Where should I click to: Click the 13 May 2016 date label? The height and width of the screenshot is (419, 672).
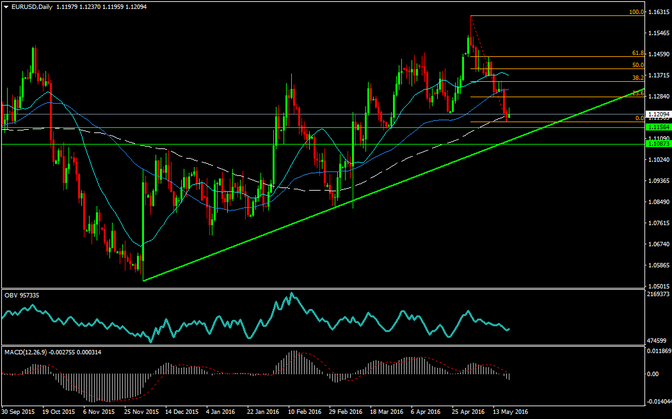pyautogui.click(x=520, y=412)
